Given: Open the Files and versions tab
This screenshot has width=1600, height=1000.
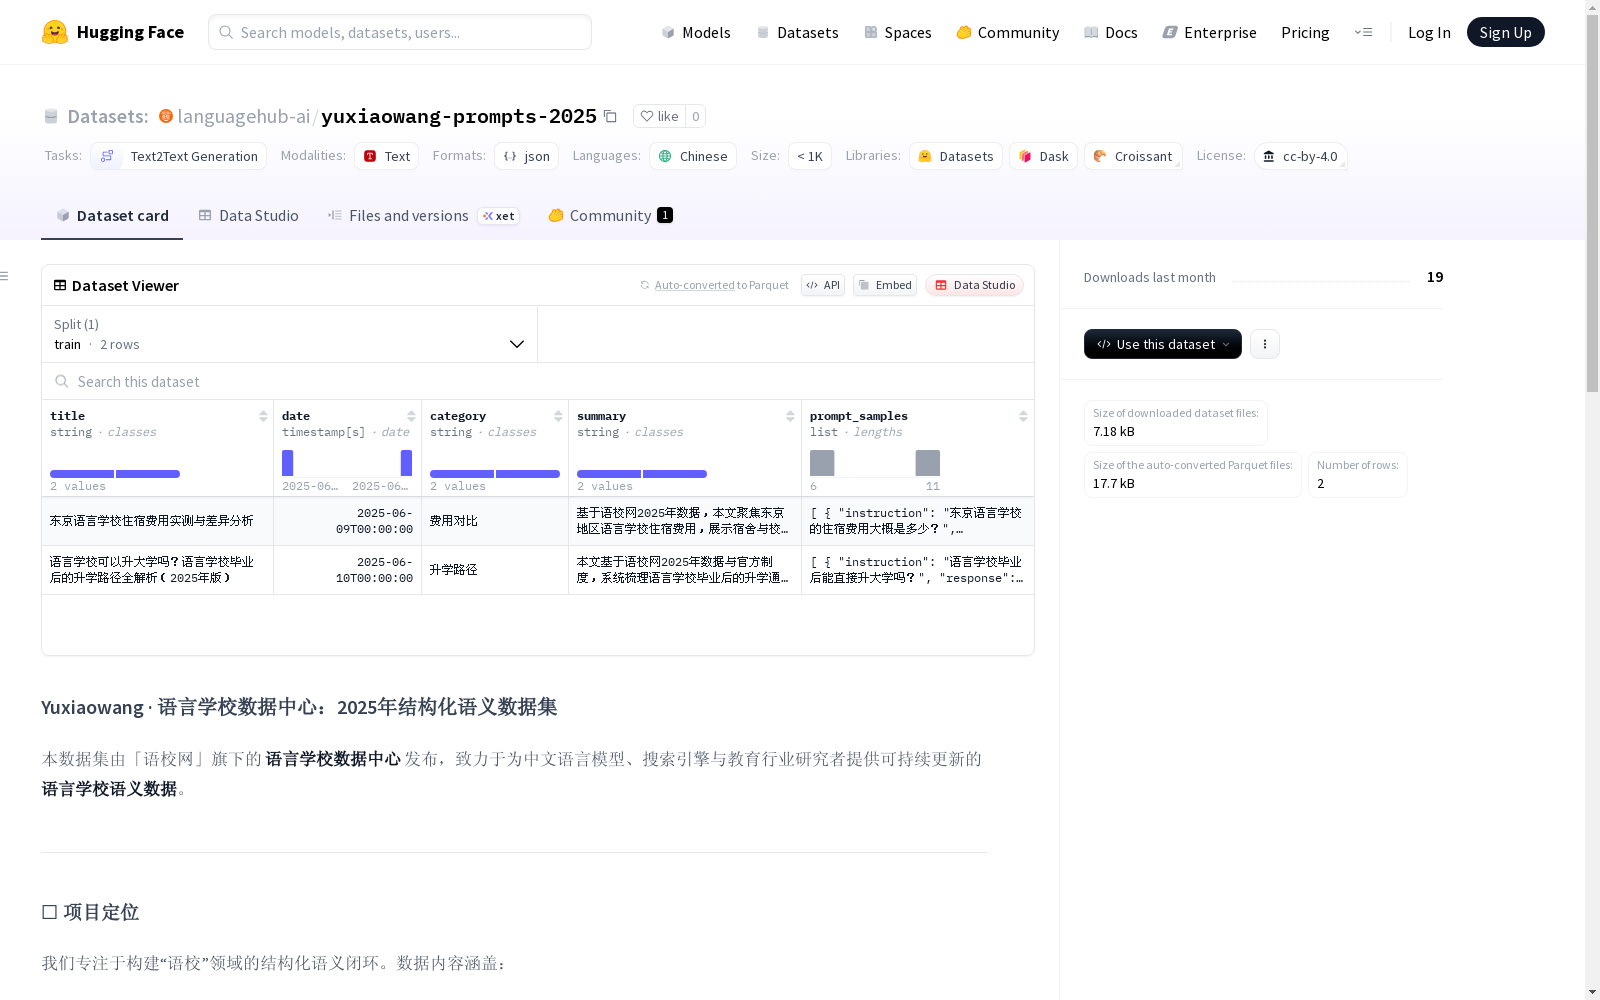Looking at the screenshot, I should point(423,215).
